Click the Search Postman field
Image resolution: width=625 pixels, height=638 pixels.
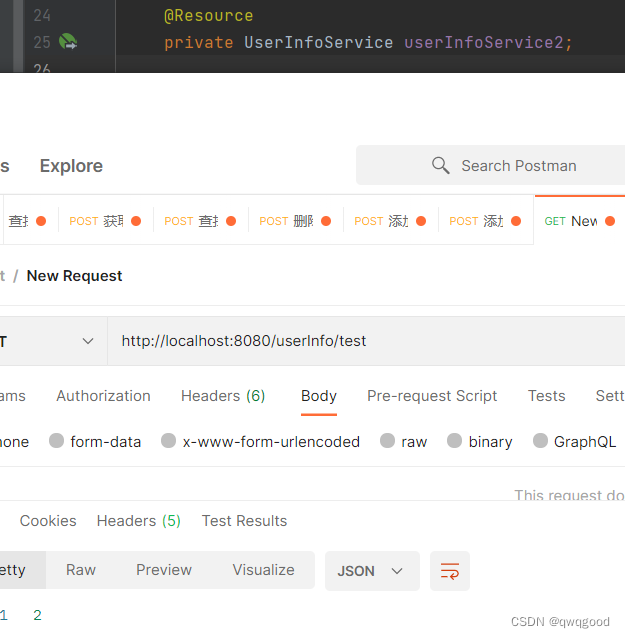point(490,165)
